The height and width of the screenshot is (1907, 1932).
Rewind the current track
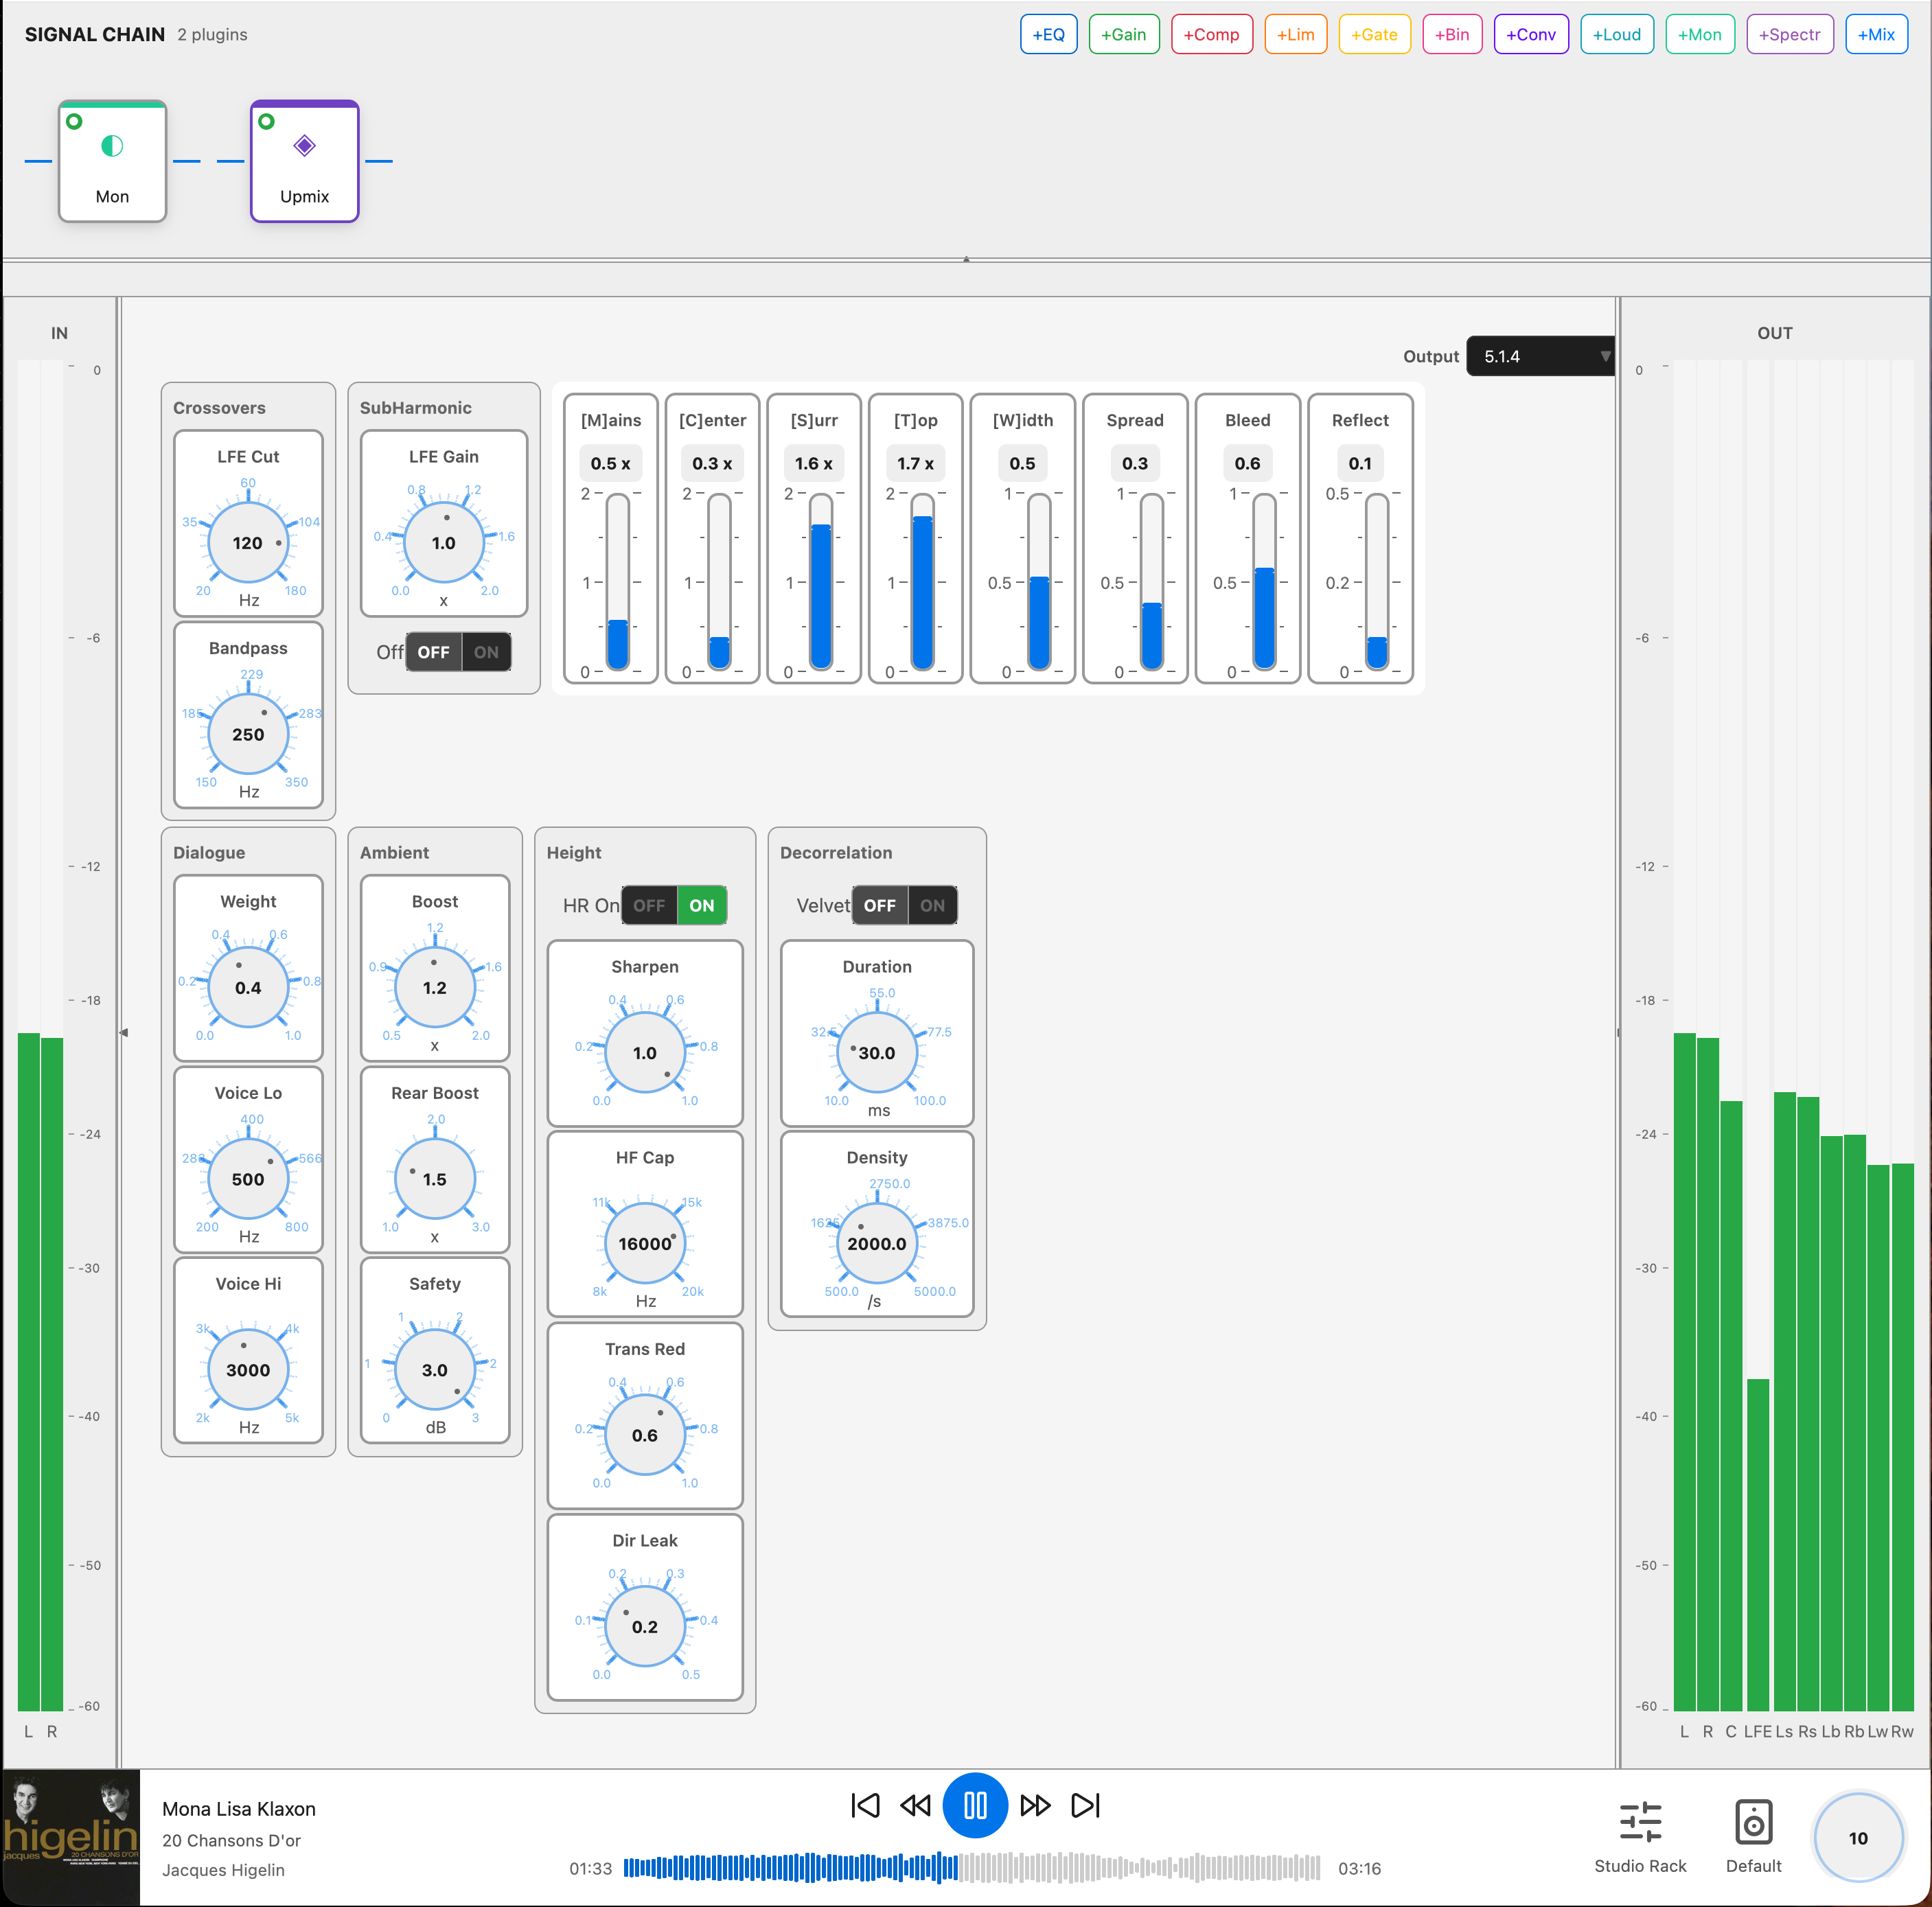(915, 1805)
